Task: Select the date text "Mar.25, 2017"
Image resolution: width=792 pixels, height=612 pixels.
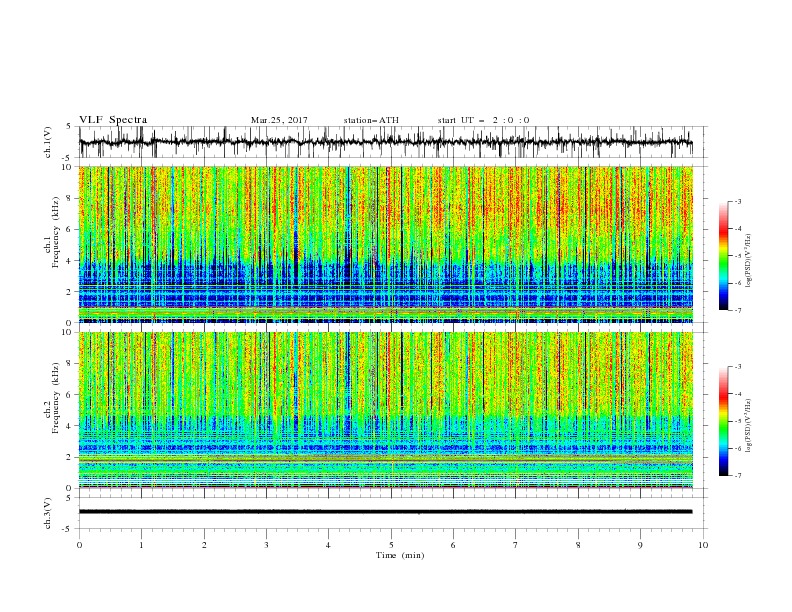Action: 279,120
